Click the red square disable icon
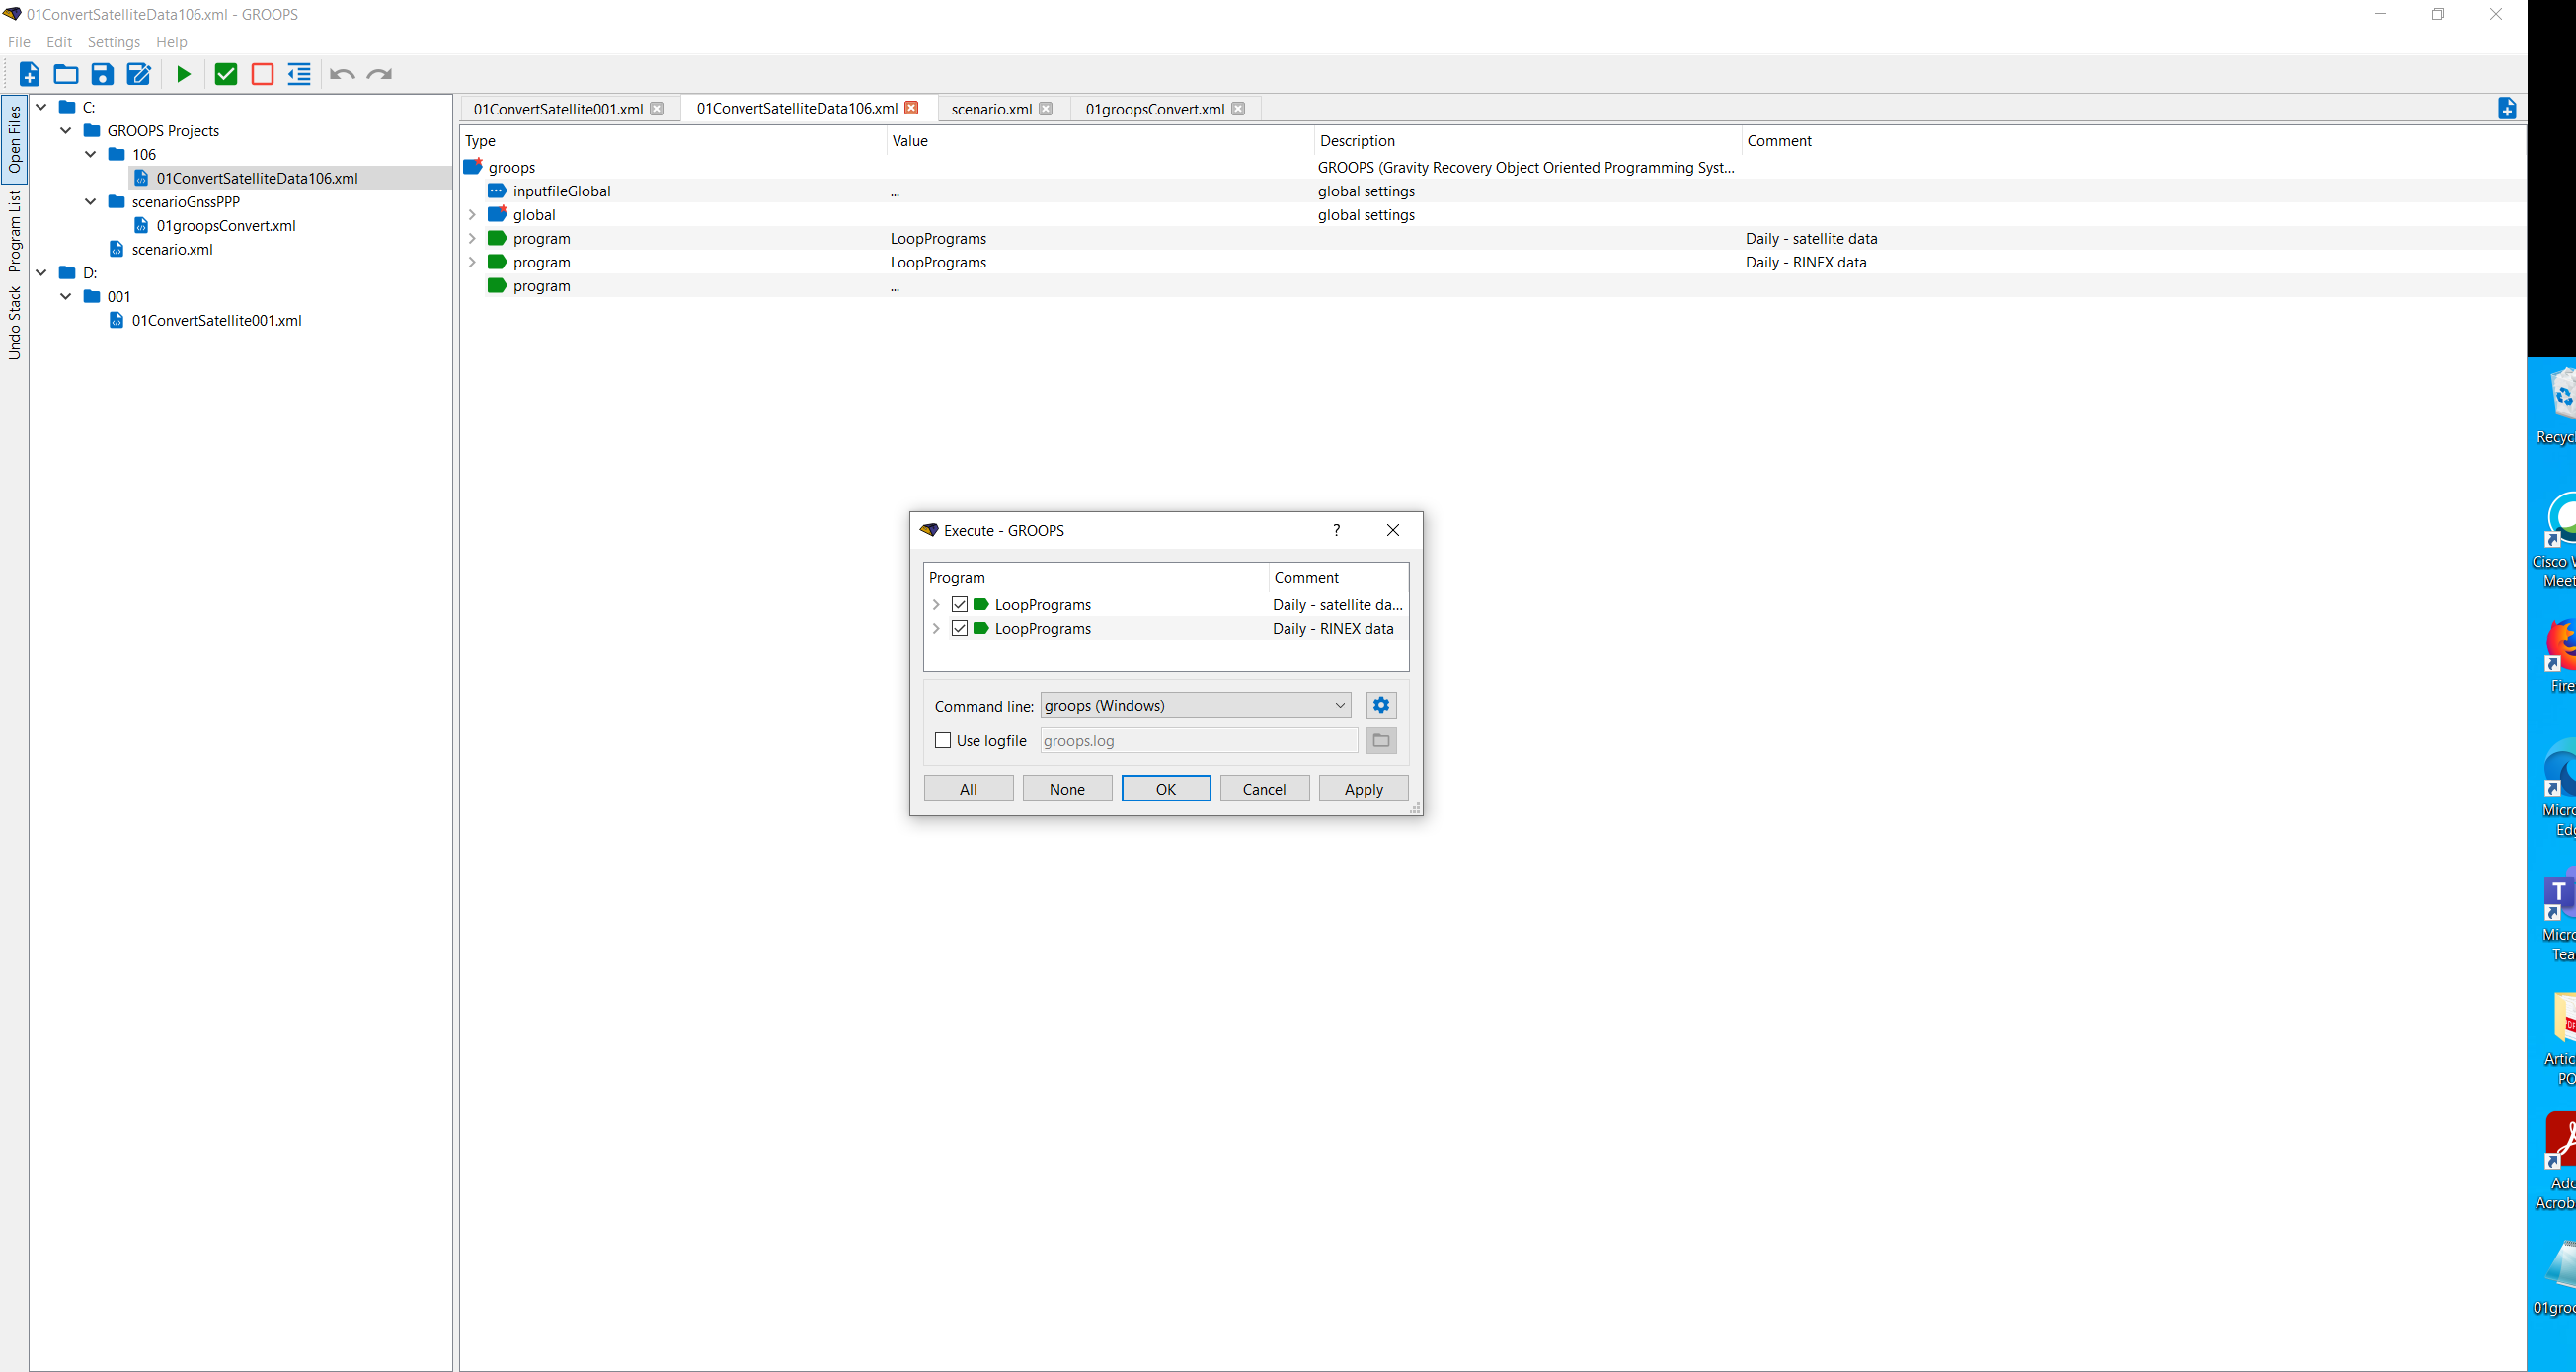The image size is (2576, 1372). [262, 74]
